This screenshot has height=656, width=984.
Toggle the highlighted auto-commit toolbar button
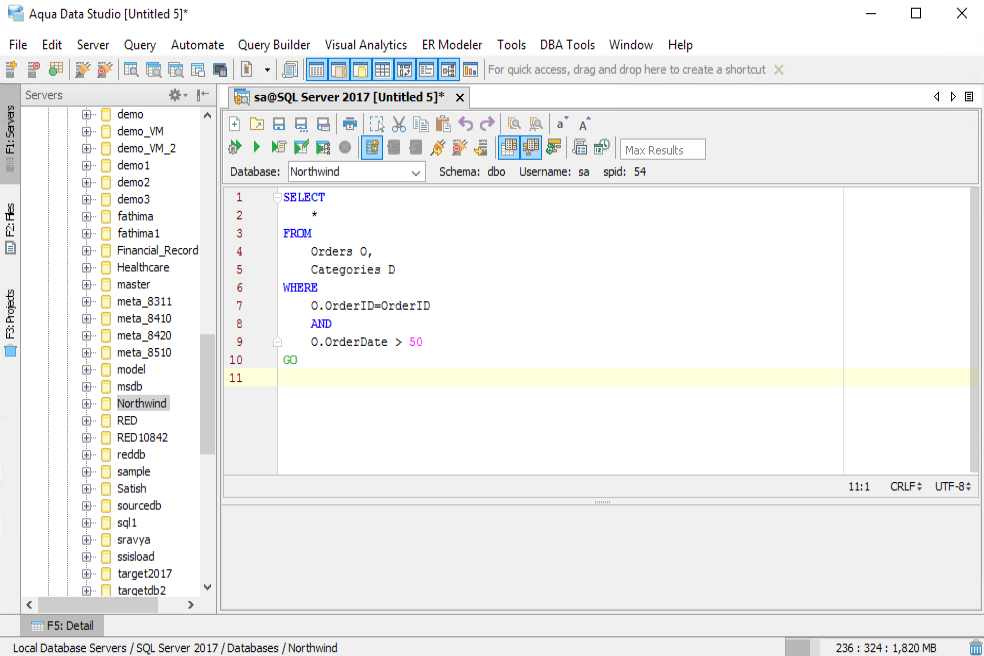coord(371,148)
